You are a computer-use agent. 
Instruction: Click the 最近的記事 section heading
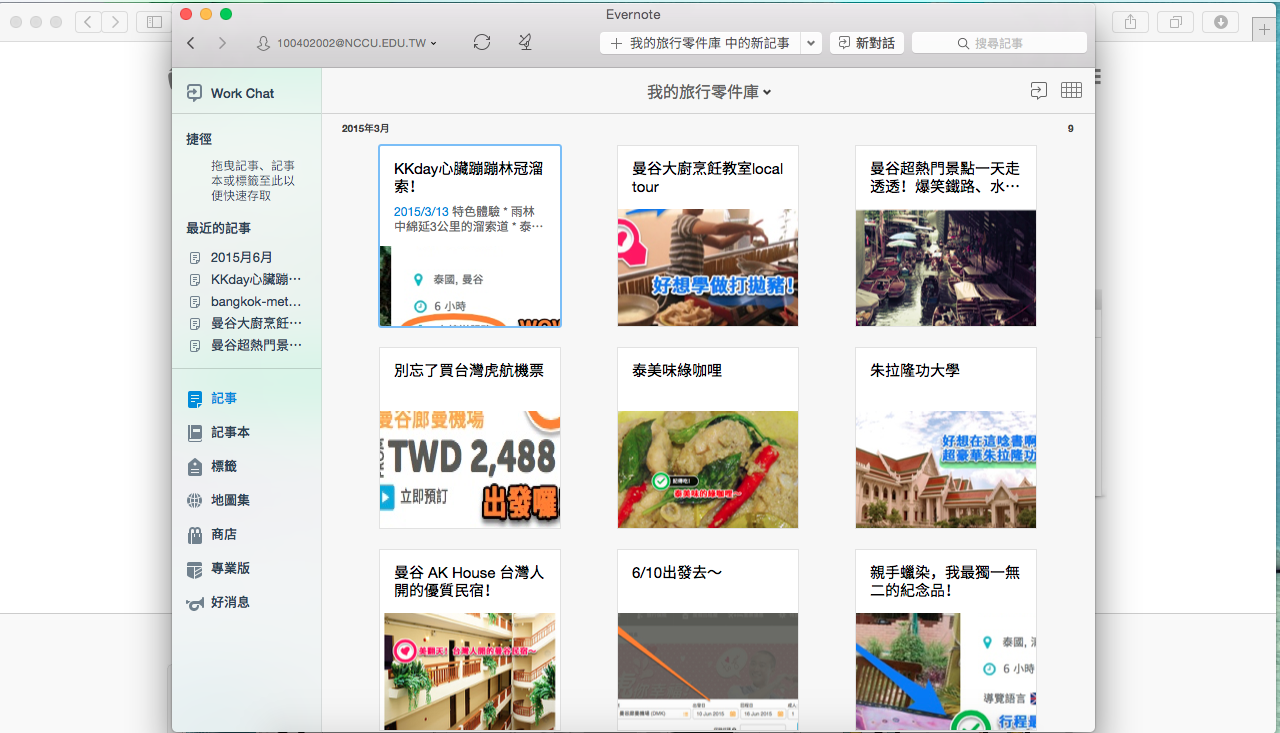pyautogui.click(x=219, y=228)
